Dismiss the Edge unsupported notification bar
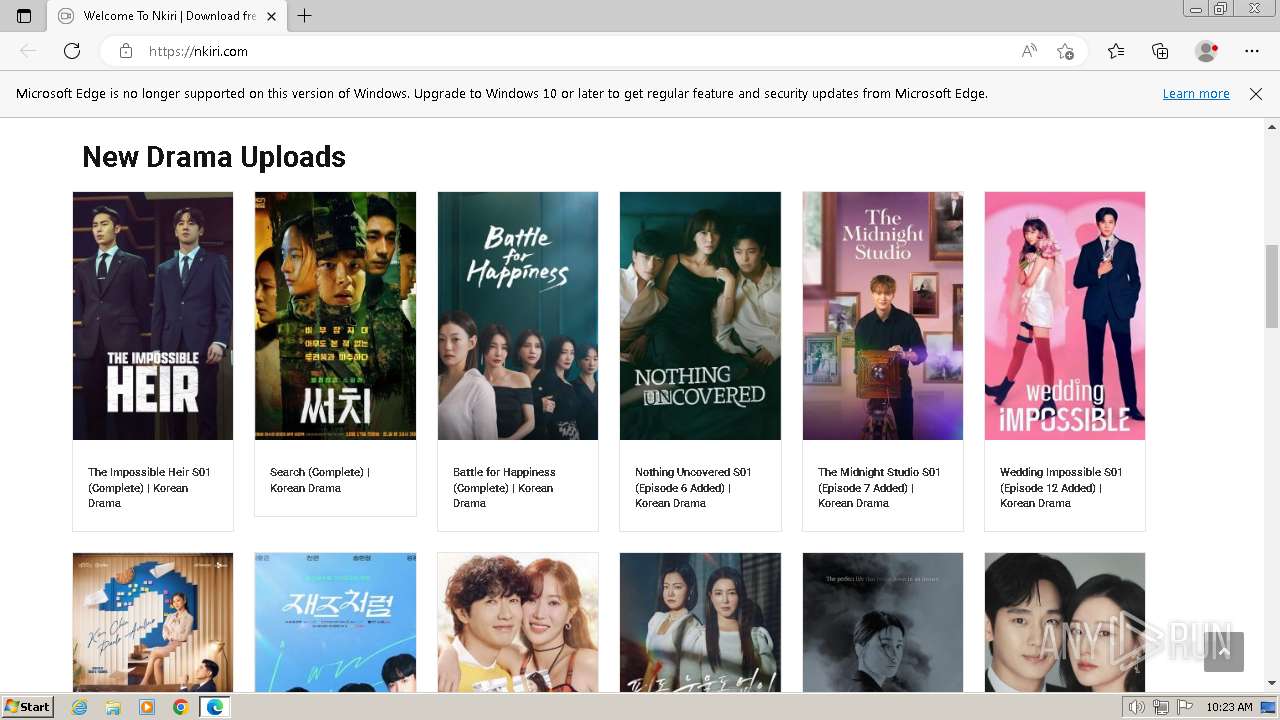The width and height of the screenshot is (1280, 720). pyautogui.click(x=1256, y=94)
